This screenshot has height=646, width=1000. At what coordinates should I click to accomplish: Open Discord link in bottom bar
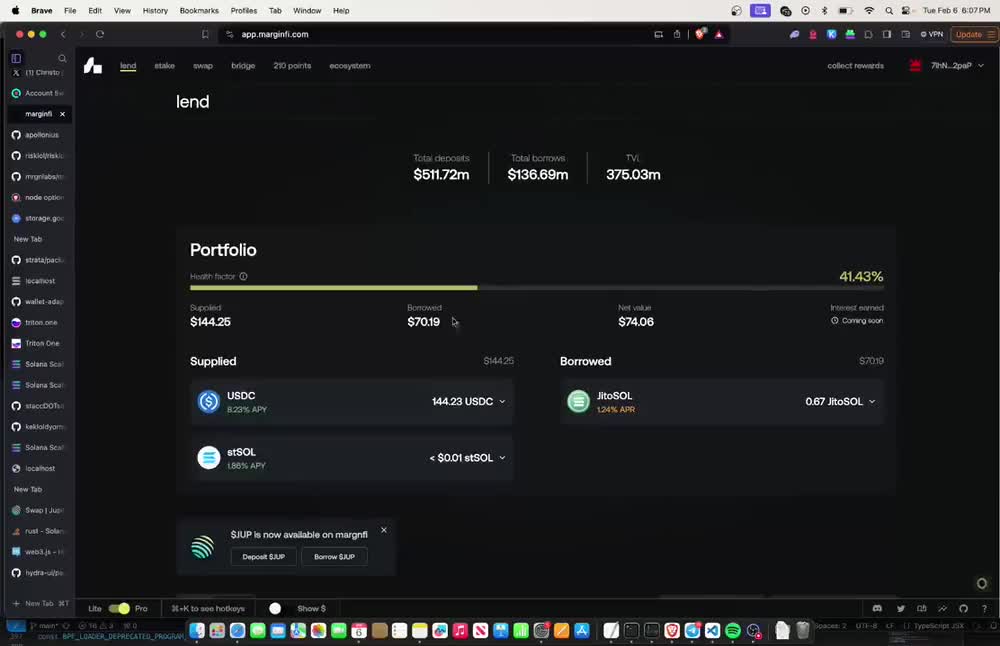pyautogui.click(x=878, y=608)
